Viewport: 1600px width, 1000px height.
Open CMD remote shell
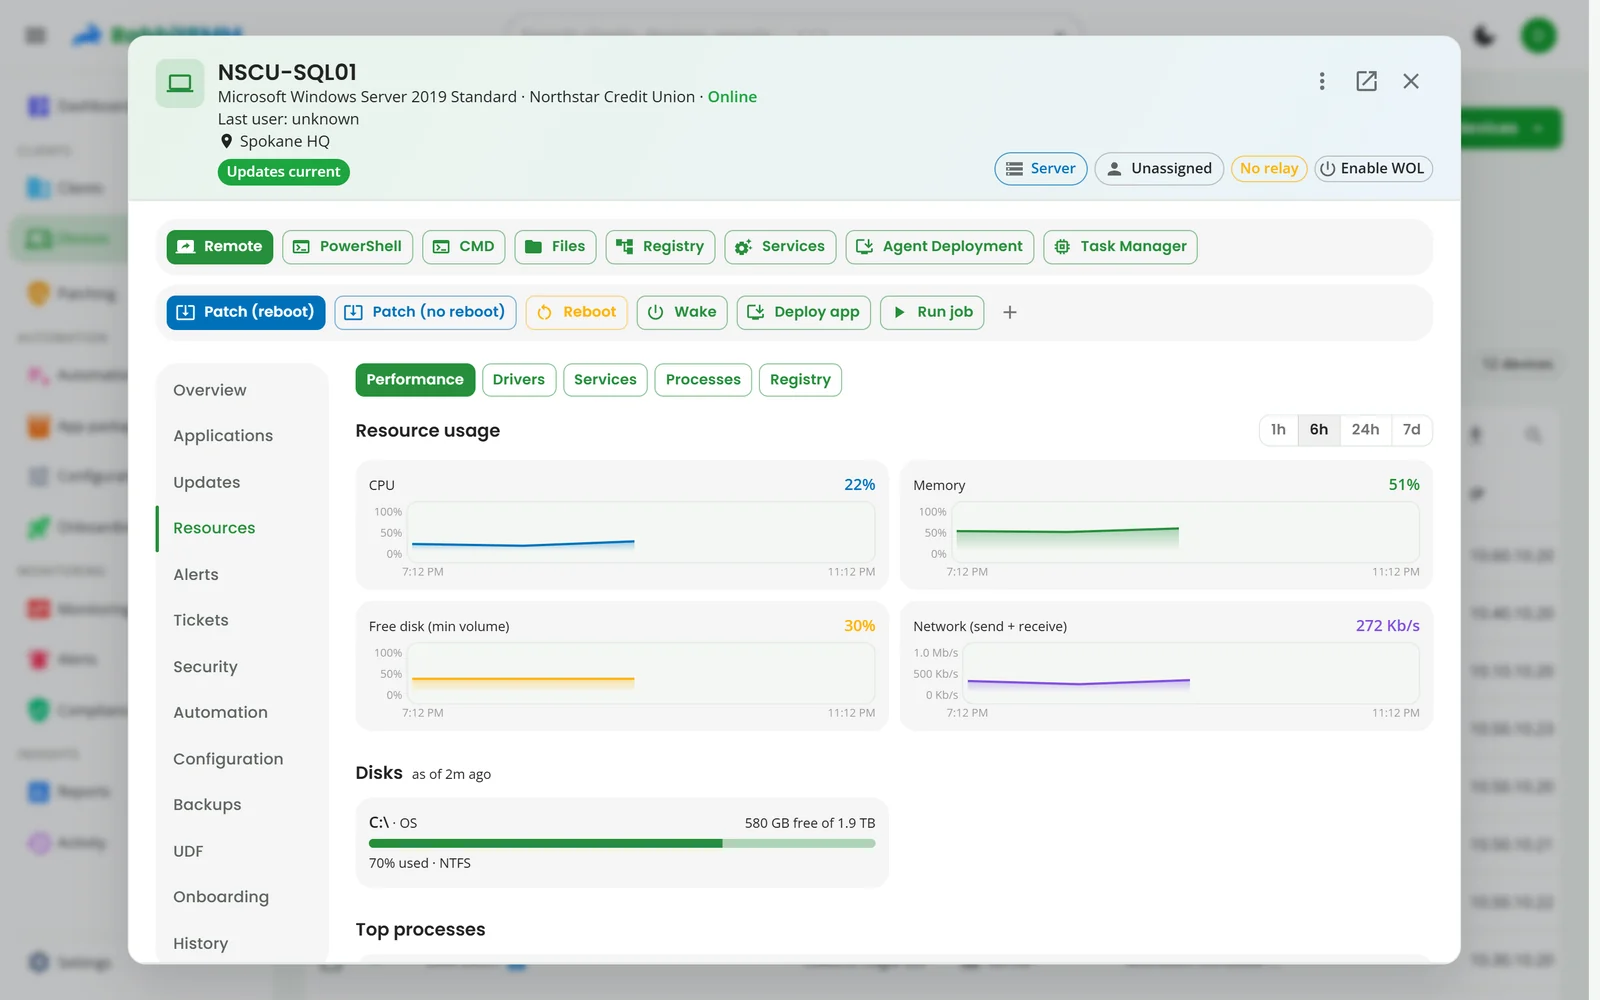click(x=463, y=247)
